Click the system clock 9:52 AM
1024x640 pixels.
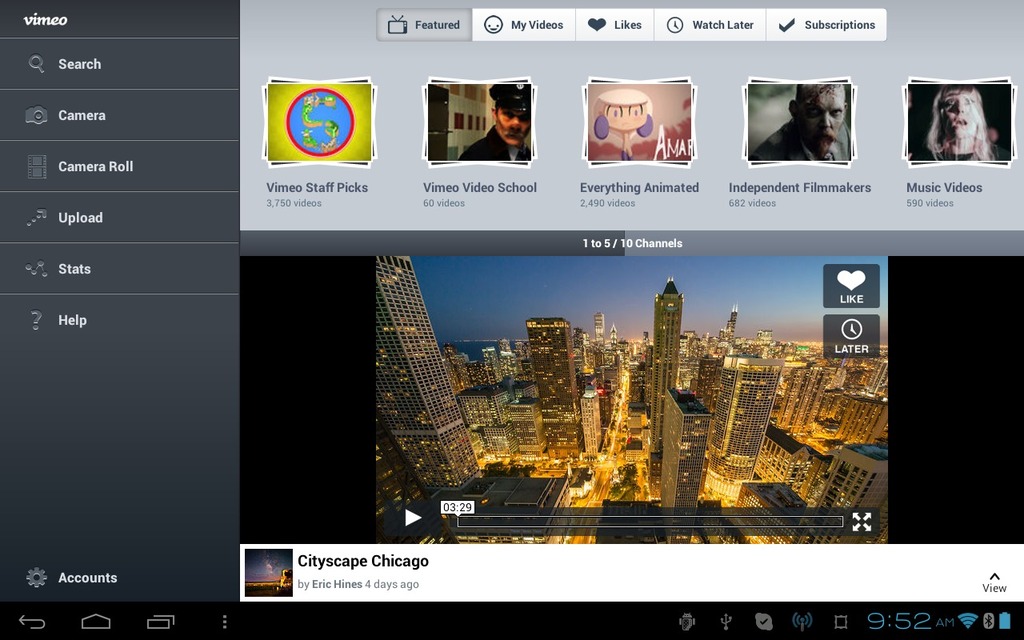(x=911, y=620)
